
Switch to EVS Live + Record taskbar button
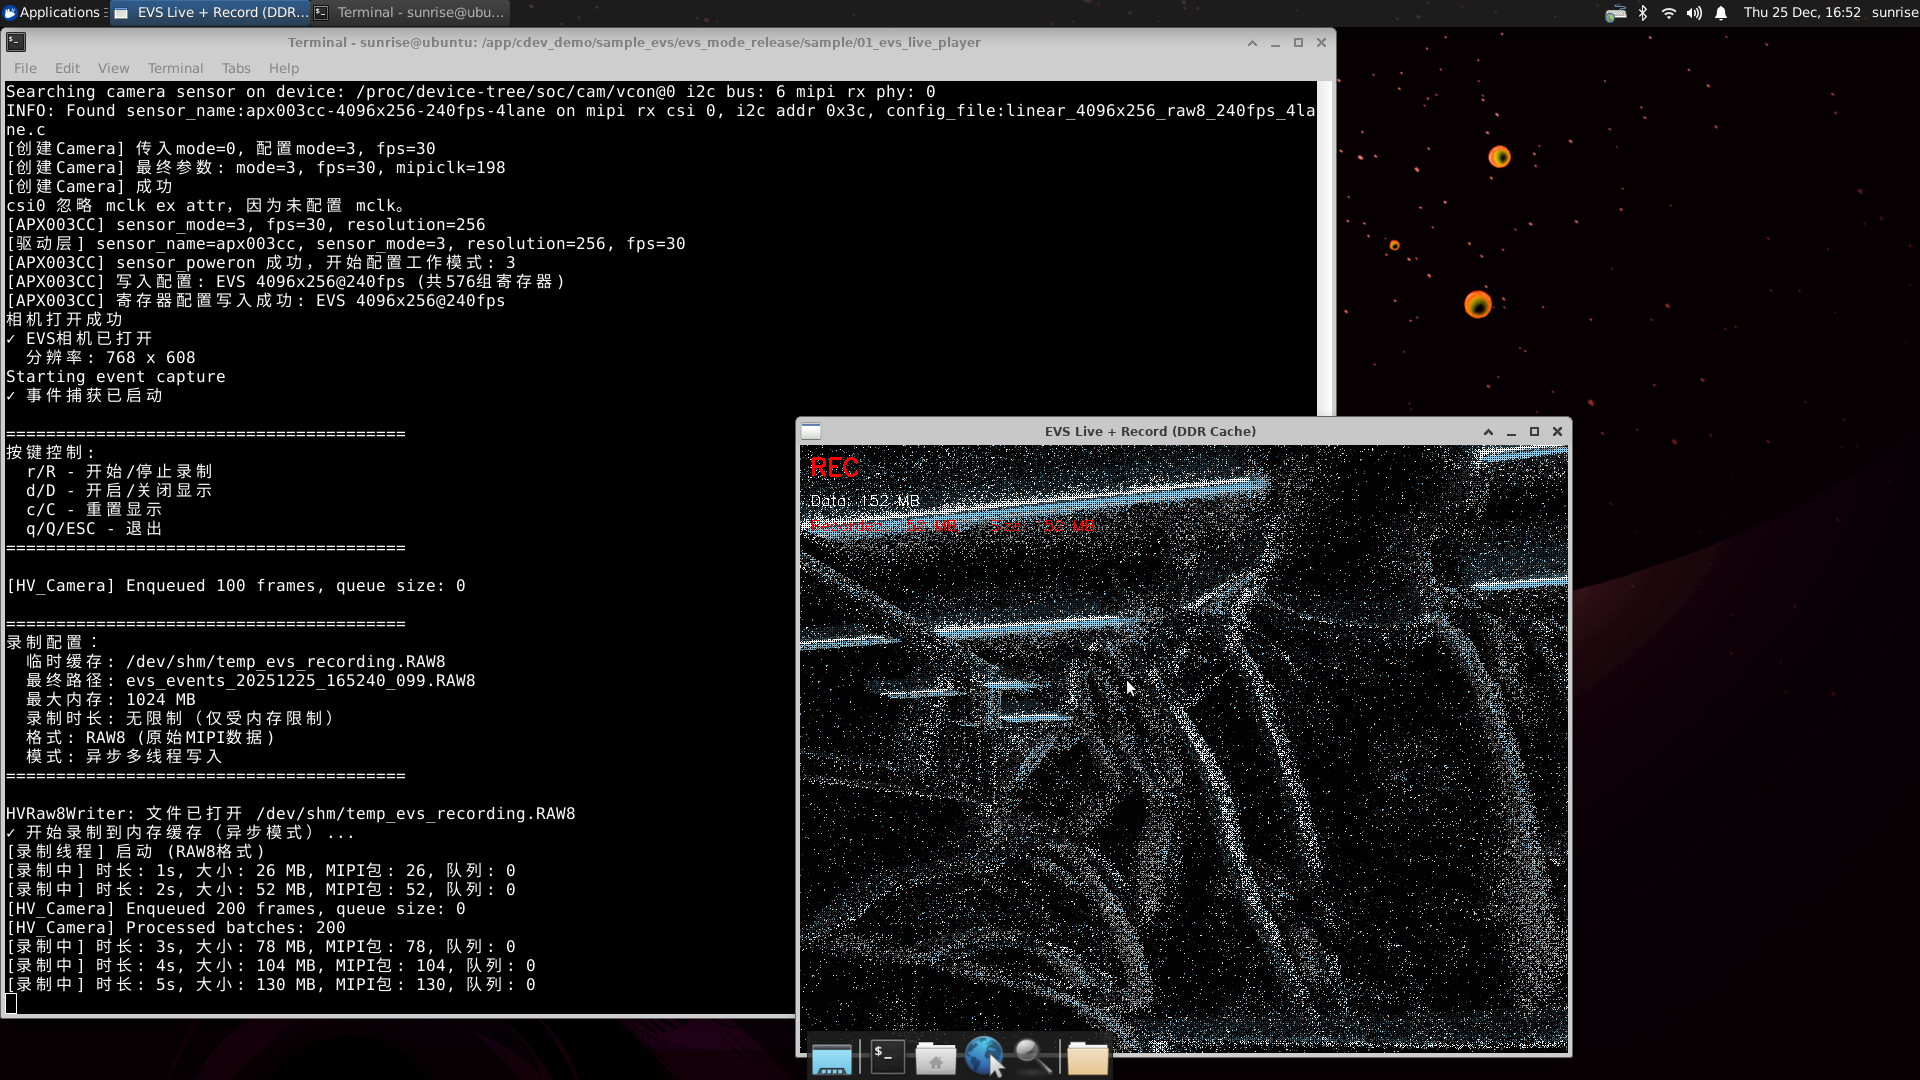tap(211, 12)
